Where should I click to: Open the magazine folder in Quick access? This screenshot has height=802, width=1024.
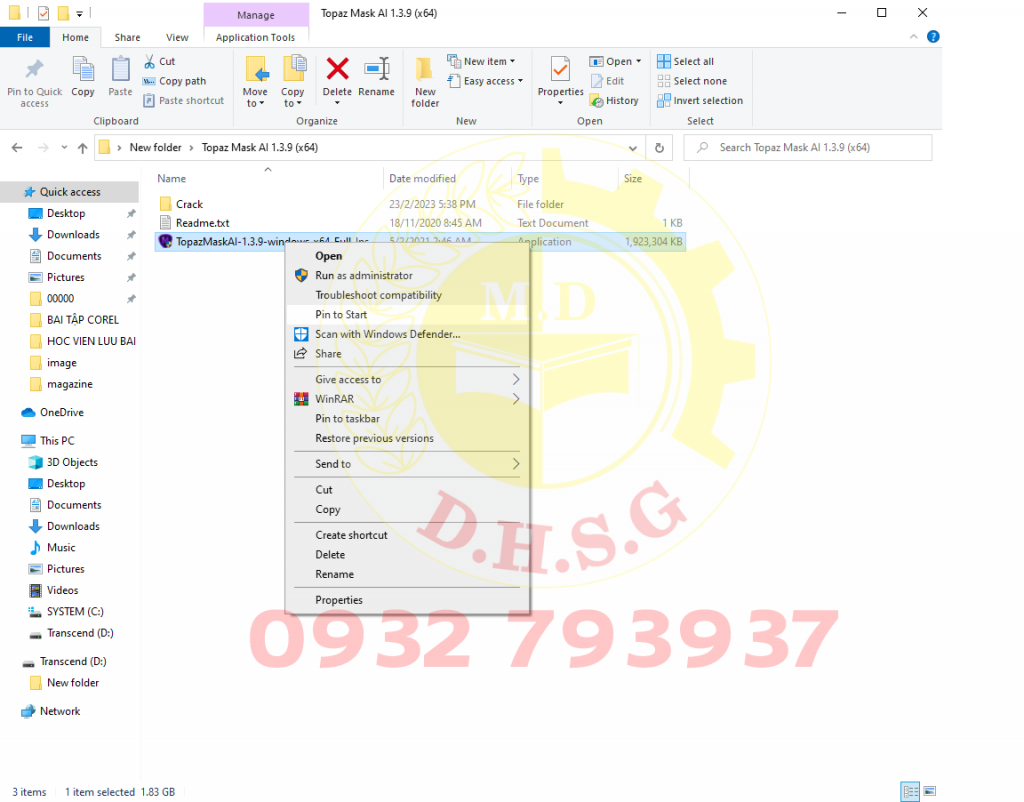(69, 384)
